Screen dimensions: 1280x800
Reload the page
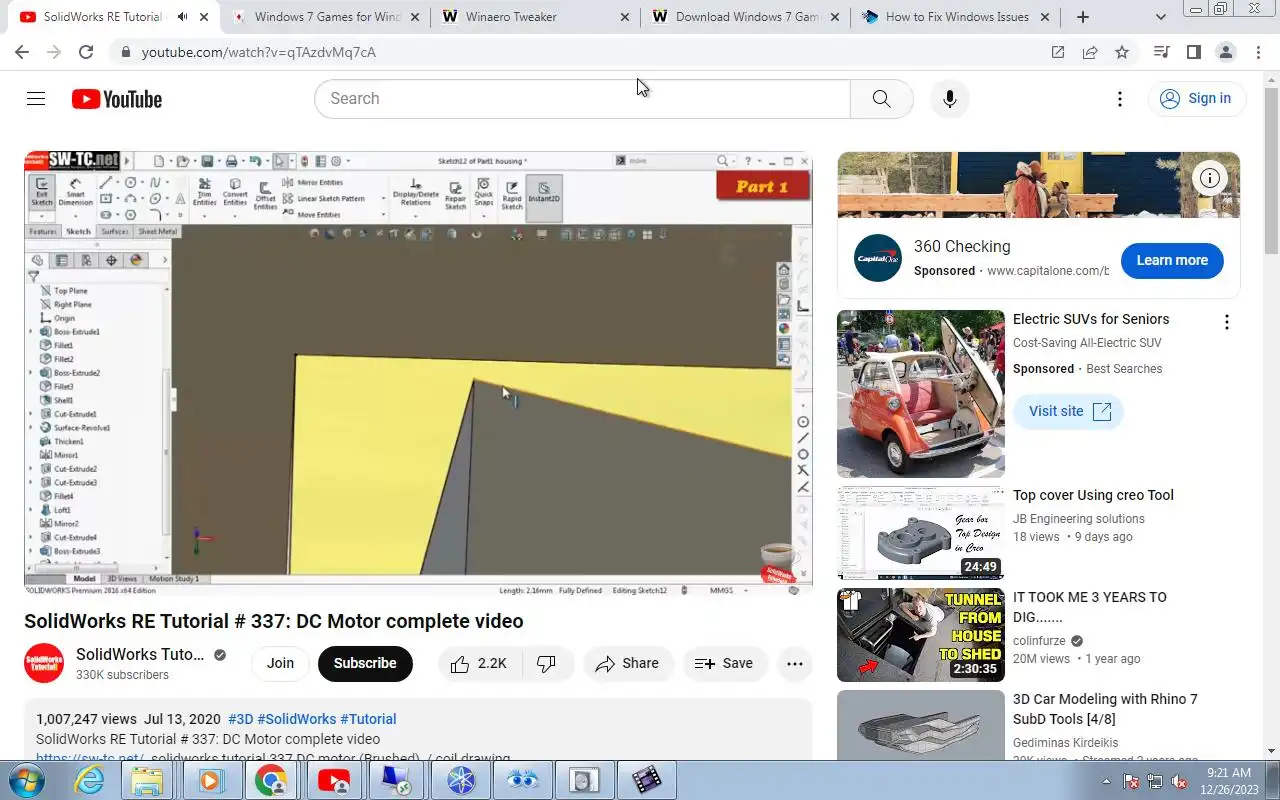(x=86, y=52)
